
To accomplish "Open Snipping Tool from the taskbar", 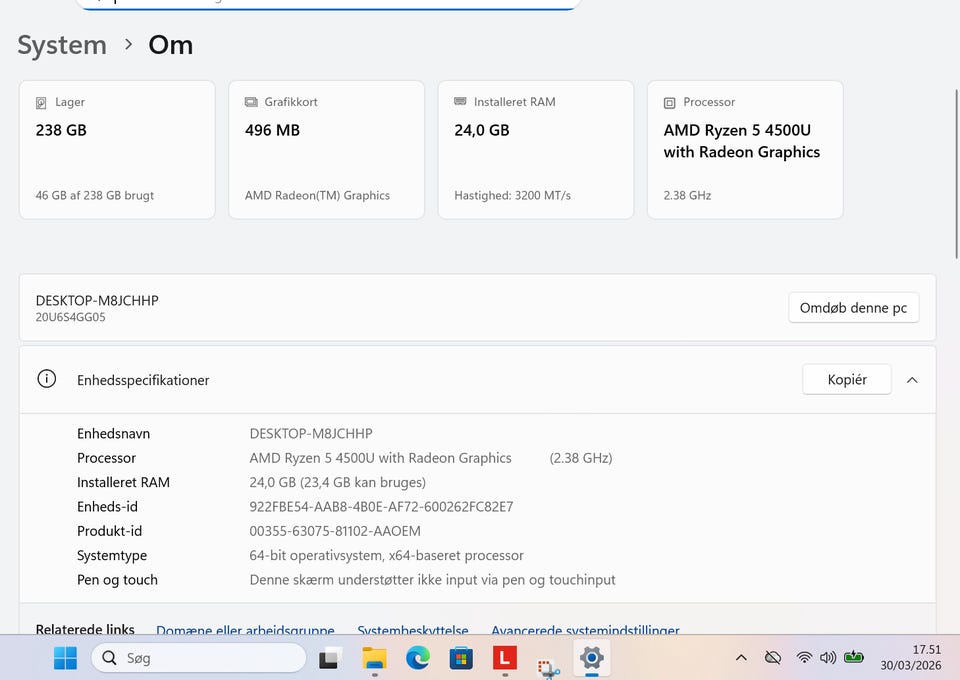I will (548, 665).
